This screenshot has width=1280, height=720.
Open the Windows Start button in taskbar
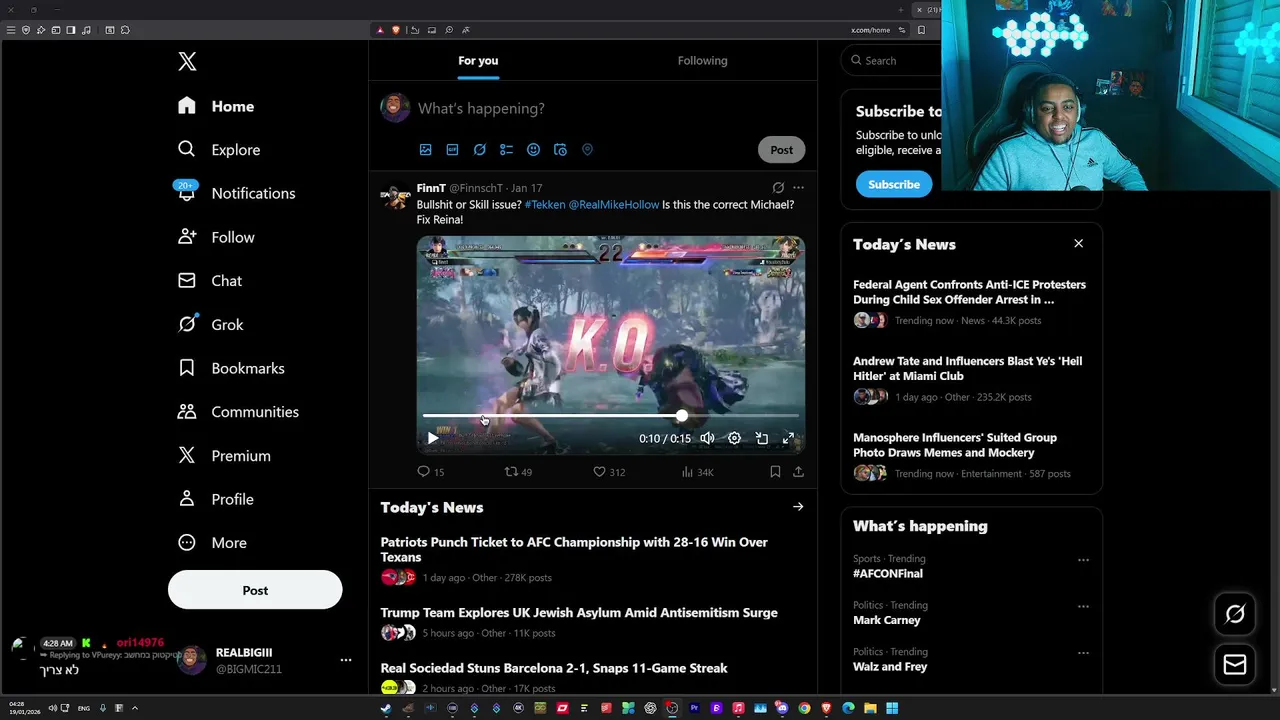tap(892, 708)
